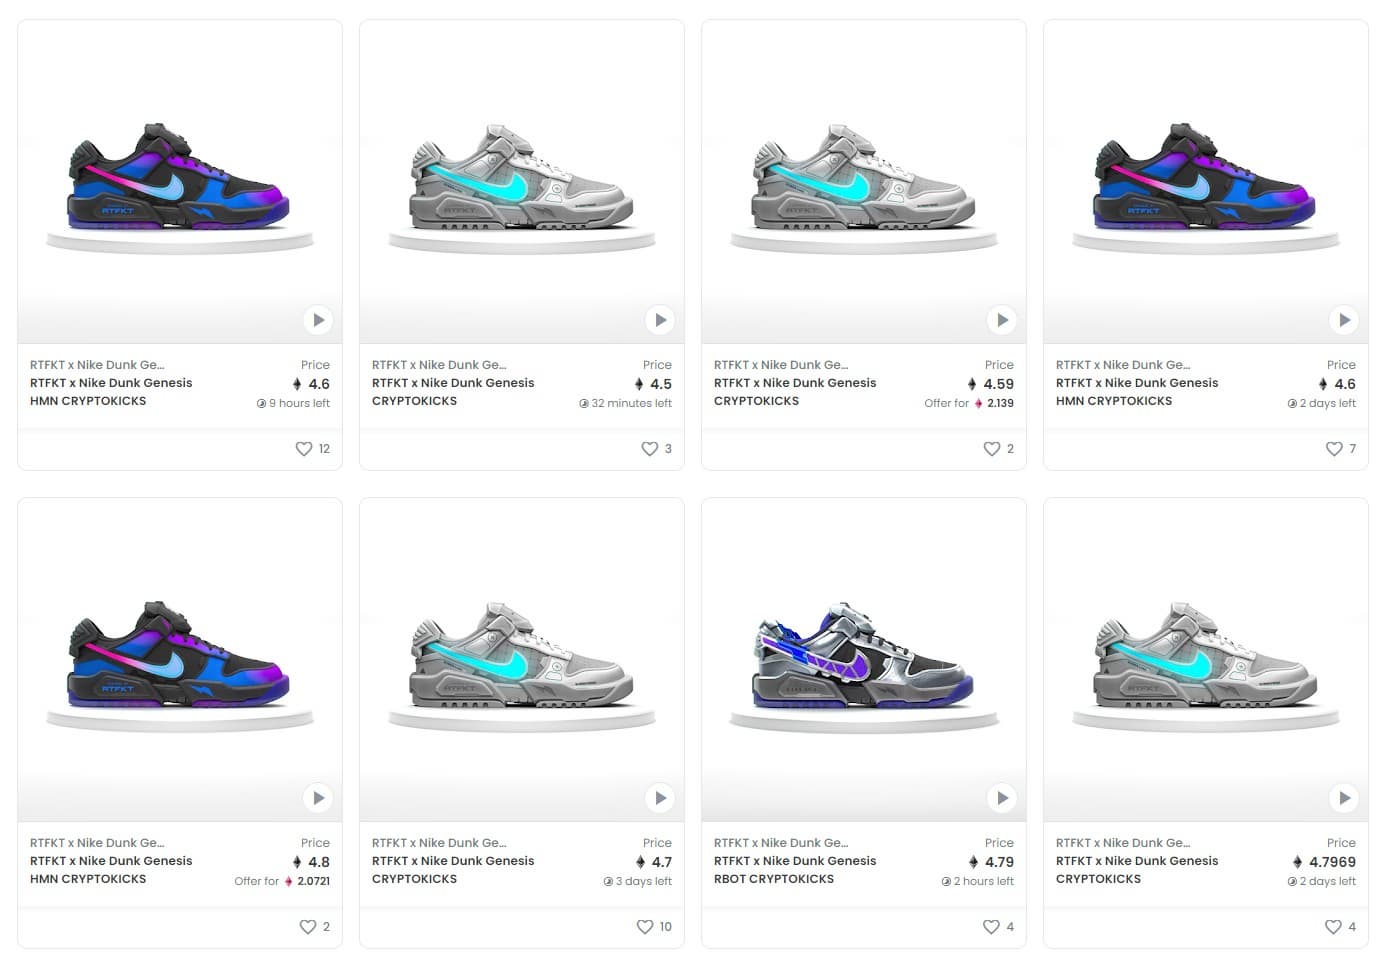1385x961 pixels.
Task: Open the RBOT CRYPTOKICKS title link
Action: (x=773, y=879)
